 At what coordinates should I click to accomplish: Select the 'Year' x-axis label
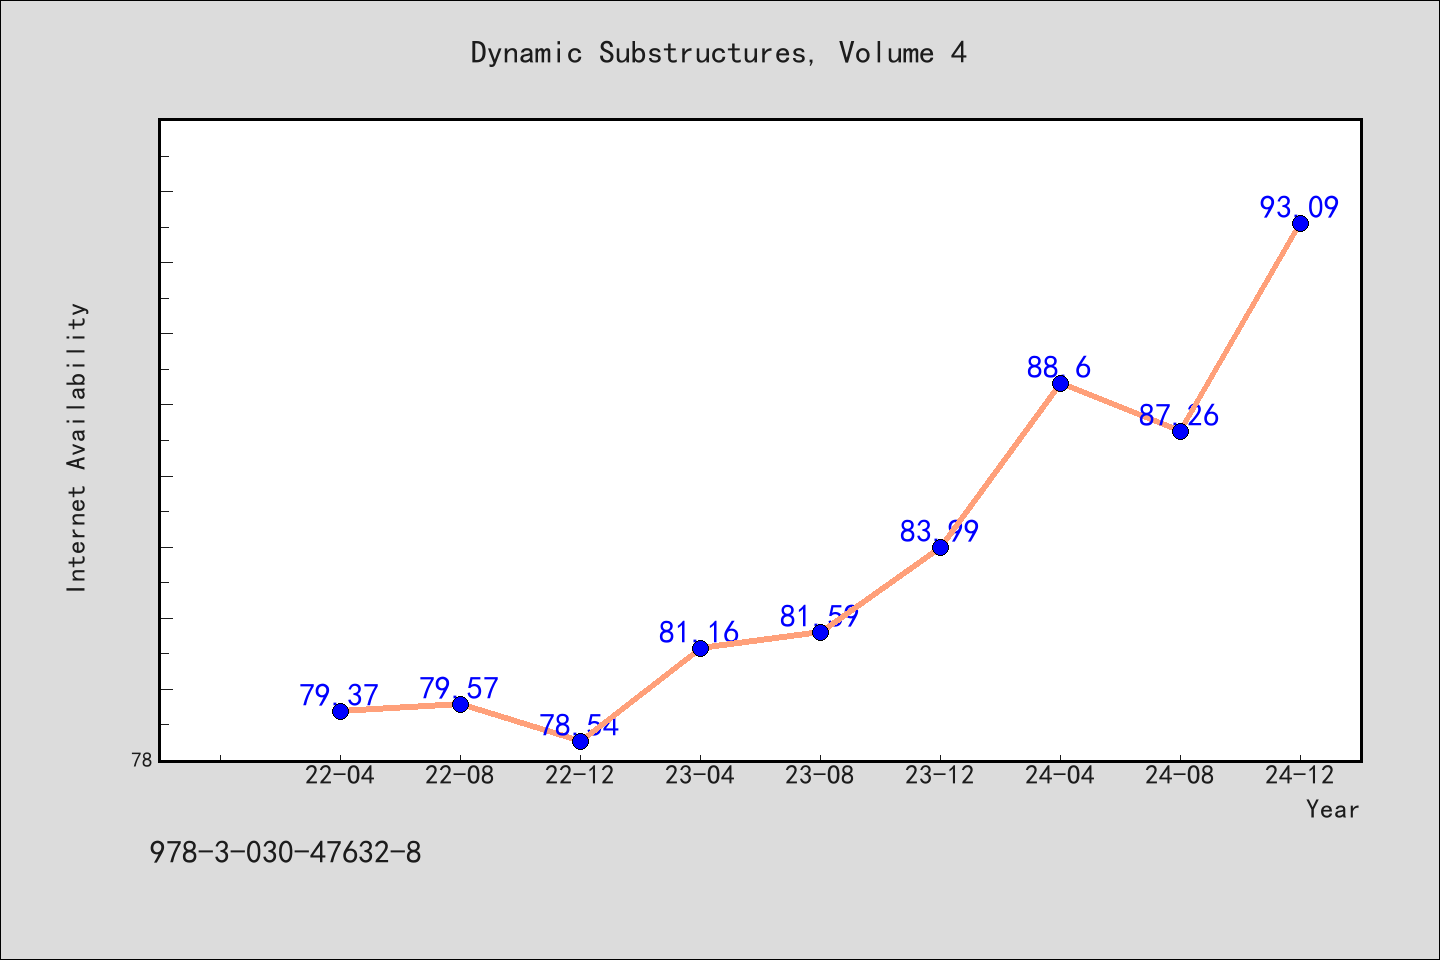point(1332,809)
